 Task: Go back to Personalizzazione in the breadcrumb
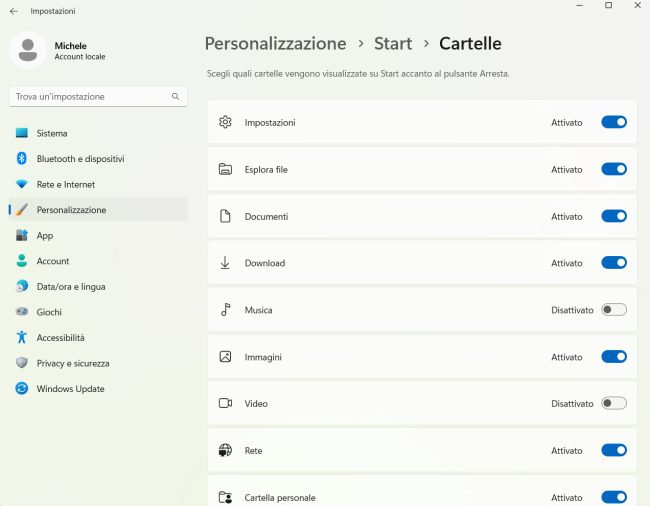275,44
